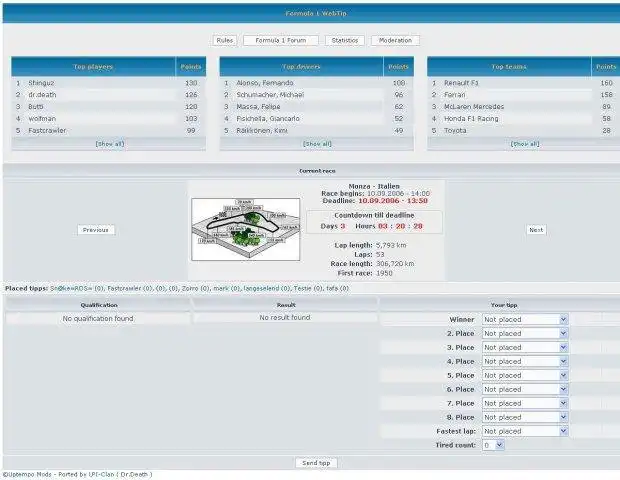Viewport: 620px width, 480px height.
Task: Click driver Alonso, Fernando
Action: point(265,83)
